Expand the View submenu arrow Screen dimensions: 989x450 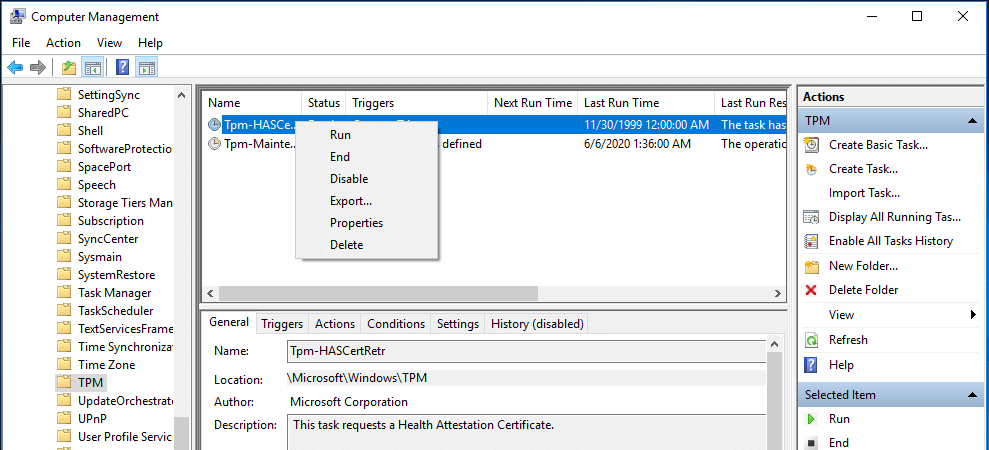point(973,315)
